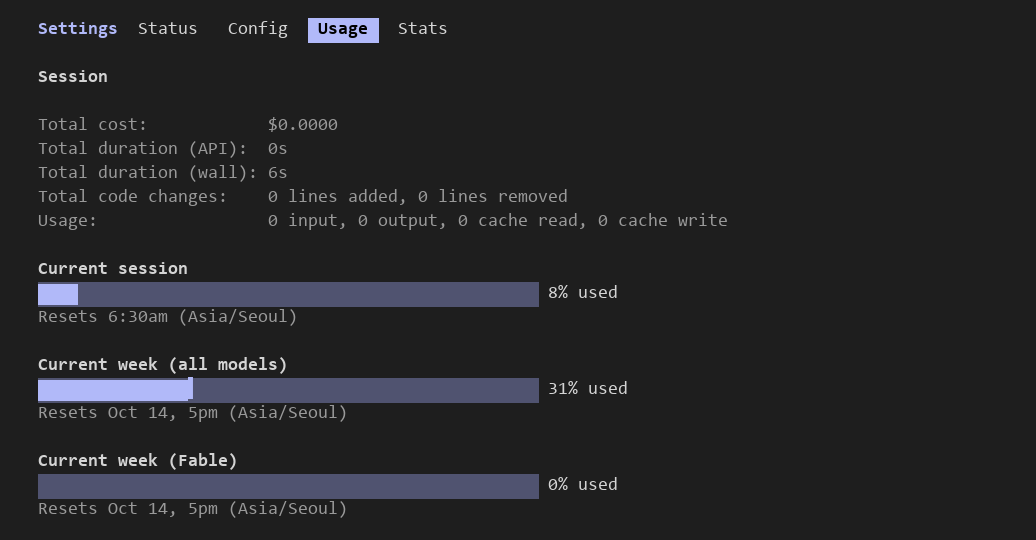The width and height of the screenshot is (1036, 540).
Task: Click the '0% used' text
Action: 583,484
